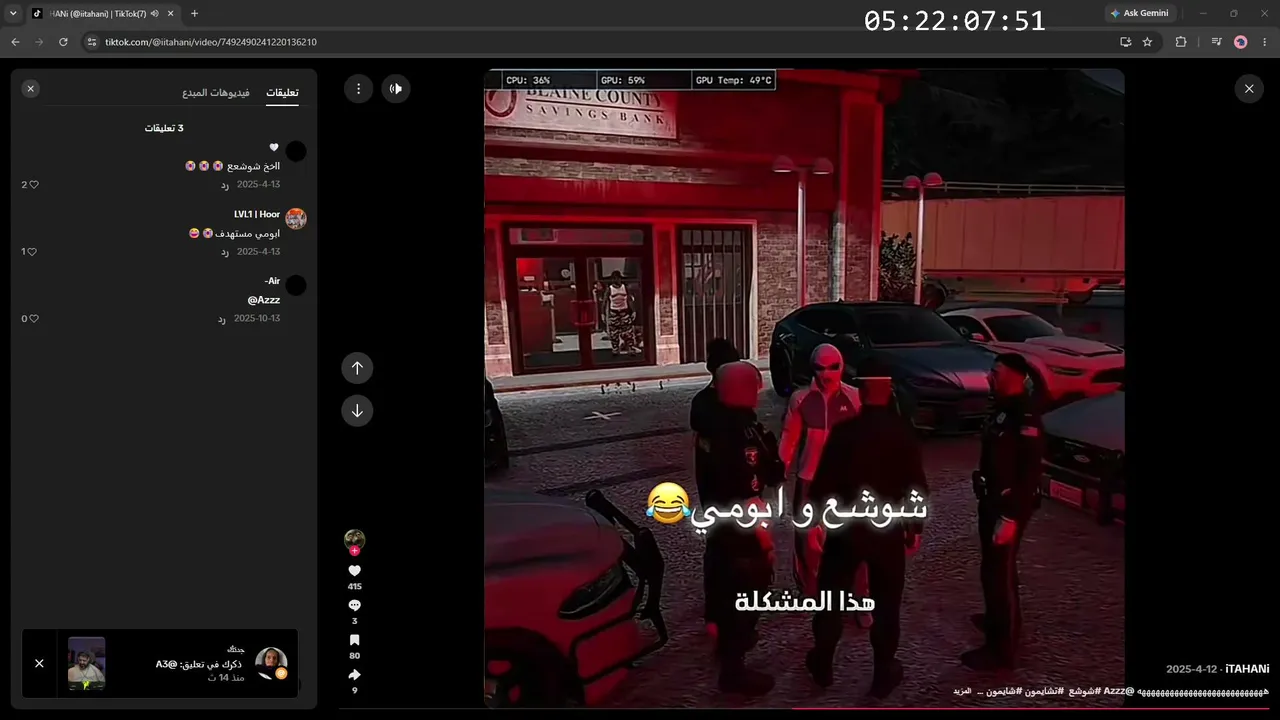Go to the next video with down arrow
Viewport: 1280px width, 720px height.
click(357, 411)
